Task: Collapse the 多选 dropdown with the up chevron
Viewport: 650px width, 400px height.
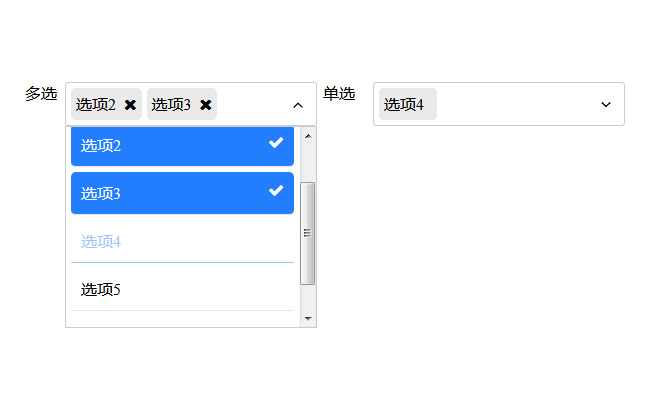Action: pyautogui.click(x=297, y=105)
